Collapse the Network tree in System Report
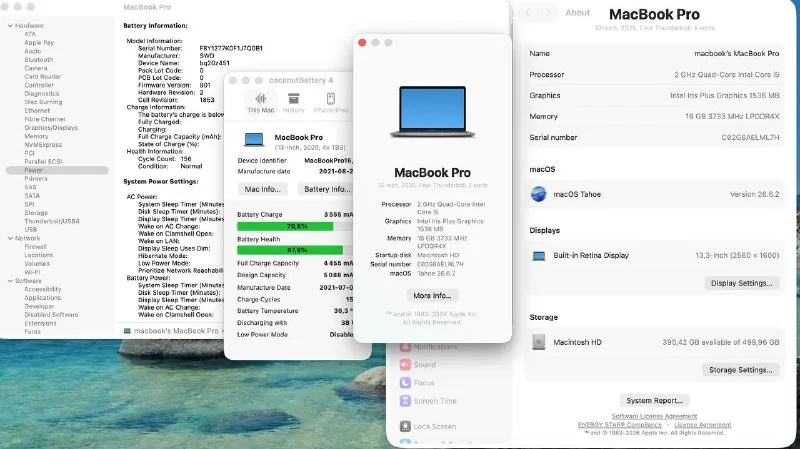This screenshot has width=800, height=449. pos(10,238)
